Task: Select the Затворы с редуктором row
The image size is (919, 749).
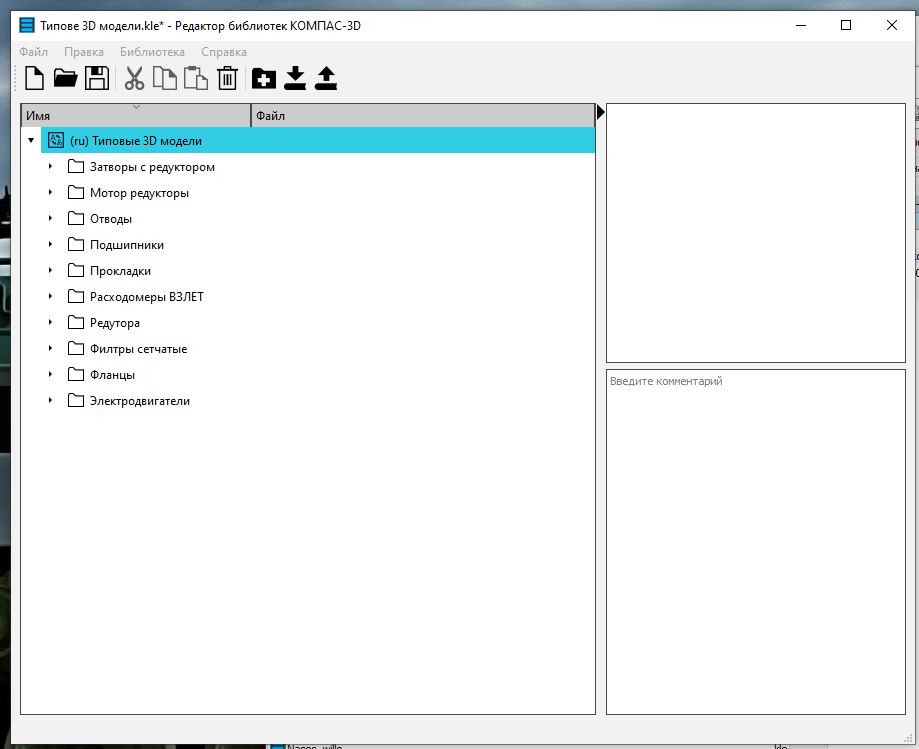Action: [x=308, y=166]
